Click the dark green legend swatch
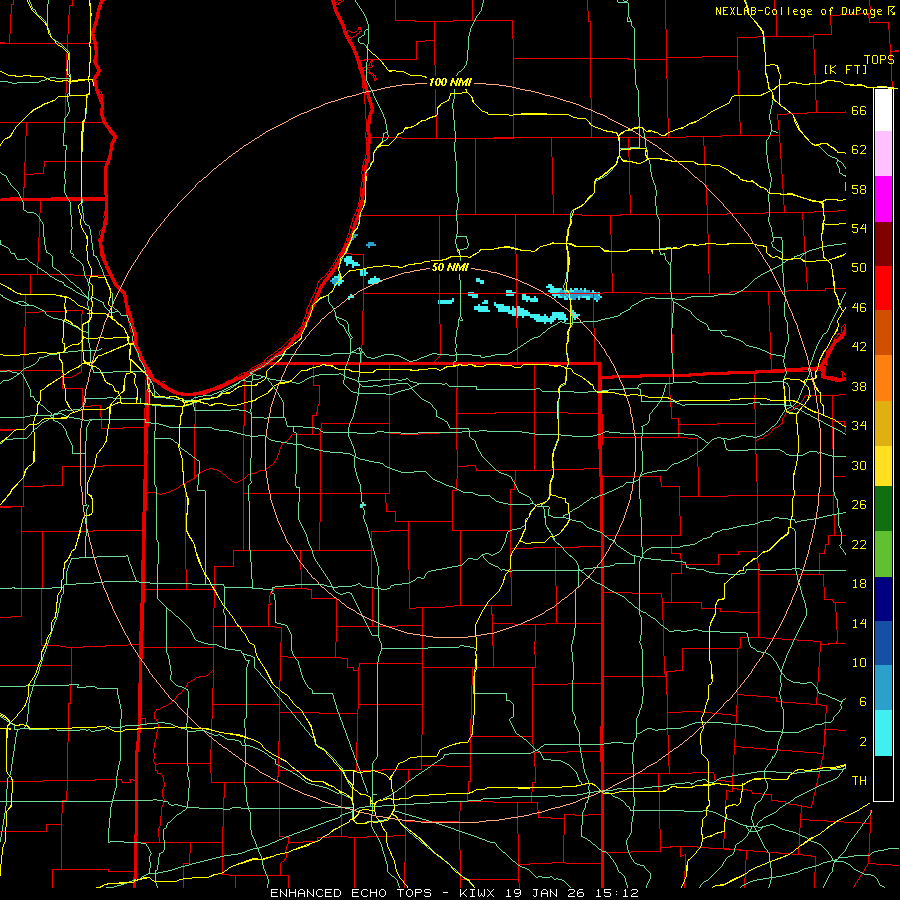Viewport: 900px width, 900px height. tap(883, 509)
